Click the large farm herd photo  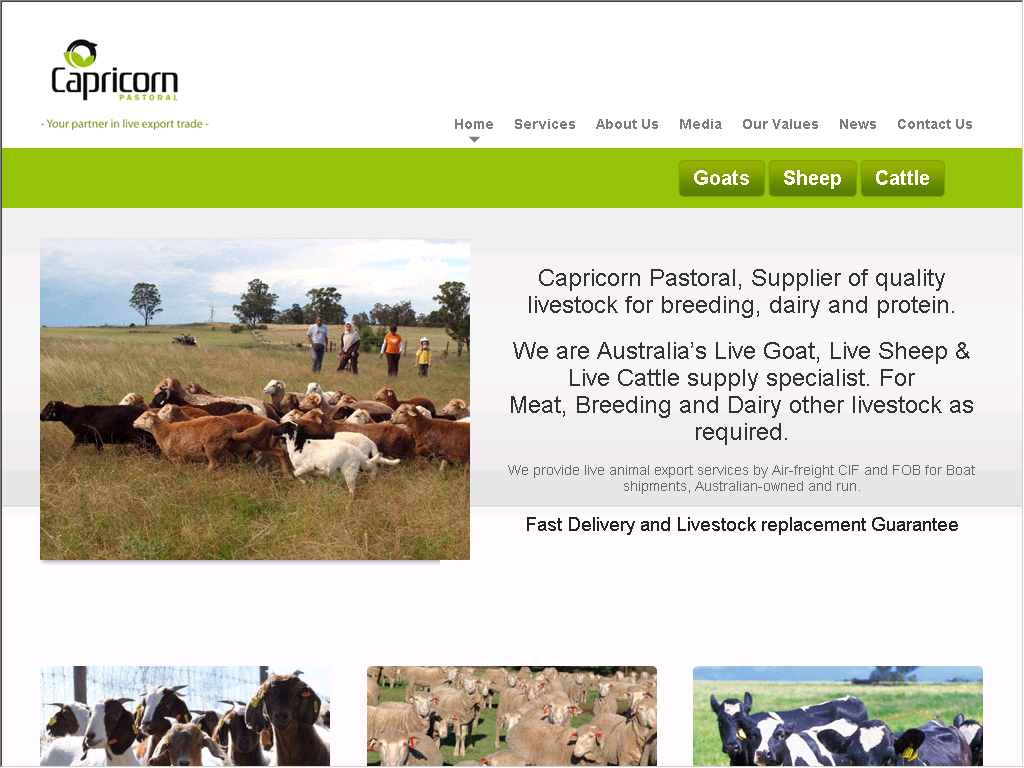[x=255, y=400]
